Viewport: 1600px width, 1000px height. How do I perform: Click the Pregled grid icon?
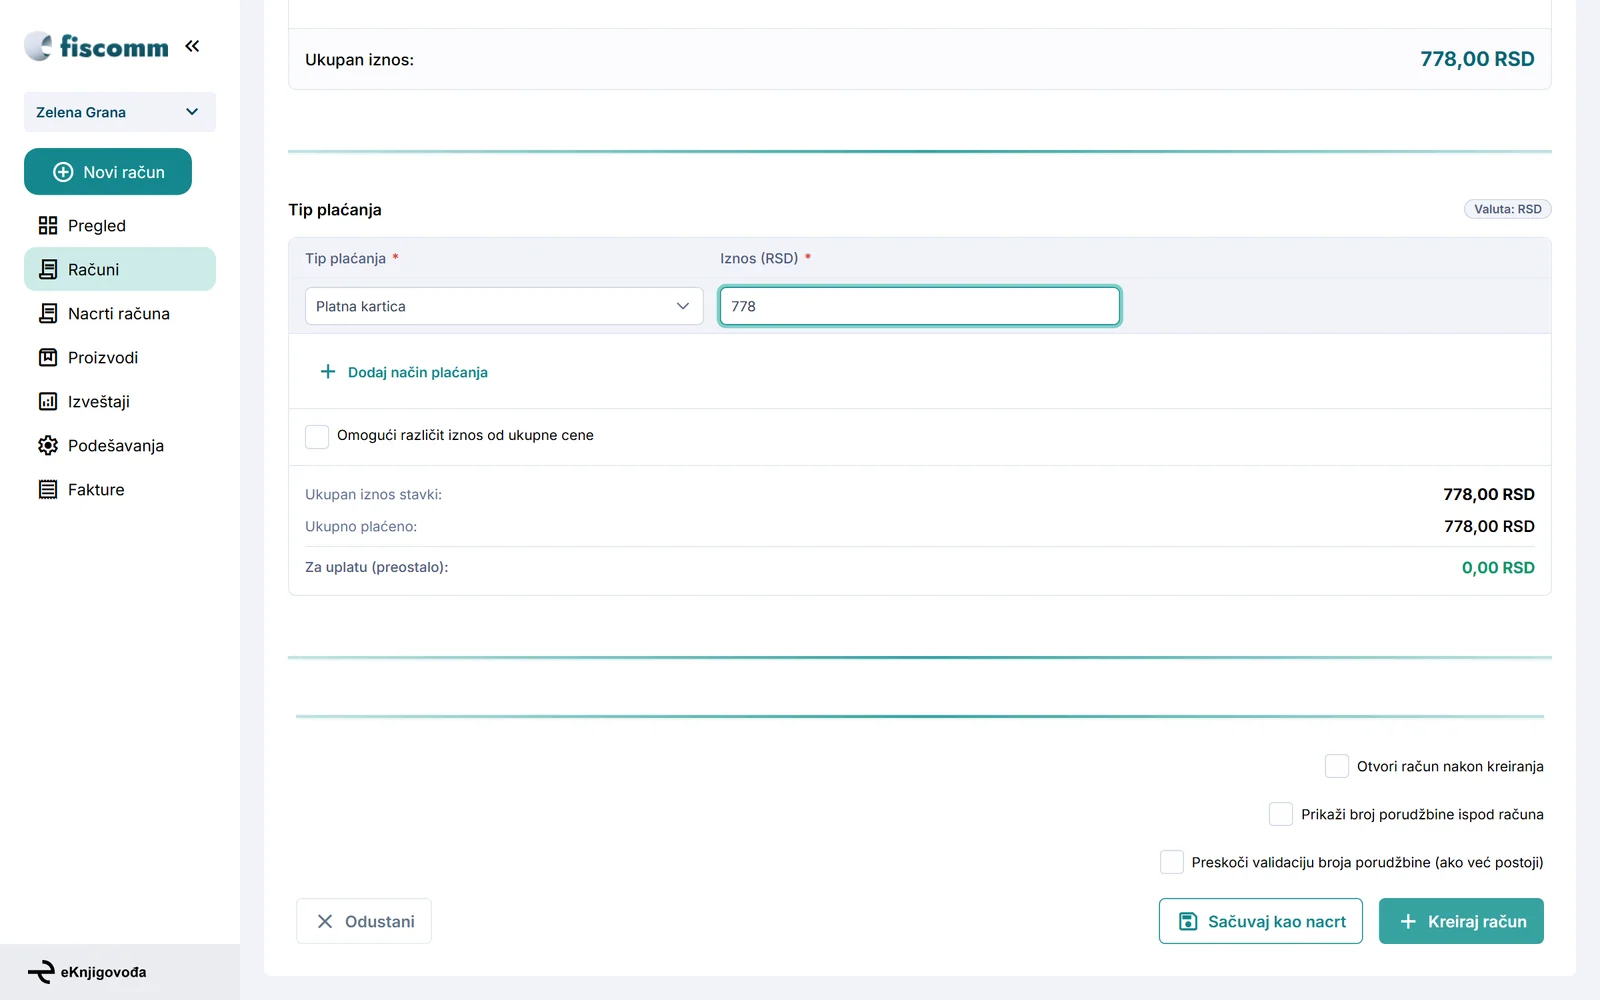pos(48,225)
